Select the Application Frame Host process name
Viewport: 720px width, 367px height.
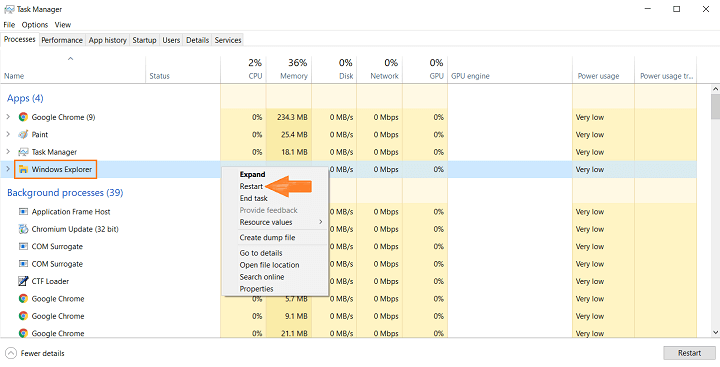coord(71,212)
